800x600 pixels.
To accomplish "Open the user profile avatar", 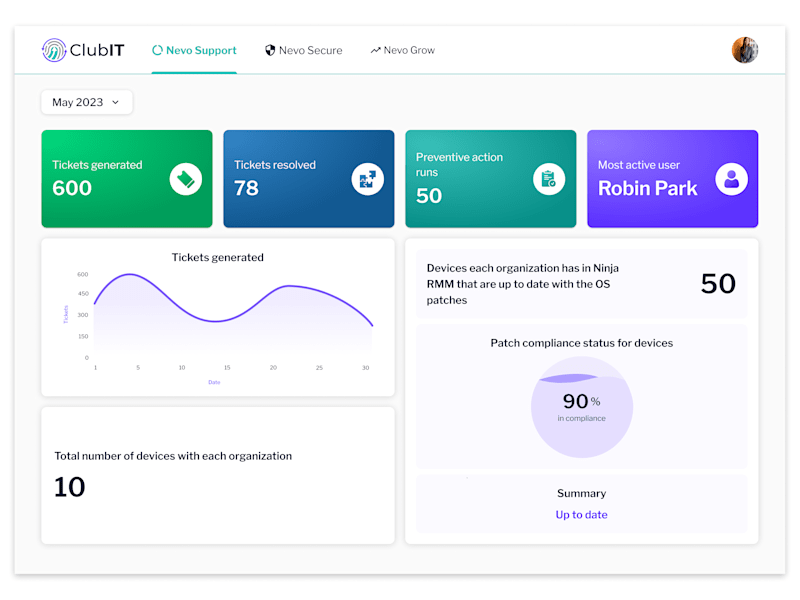I will [x=745, y=50].
